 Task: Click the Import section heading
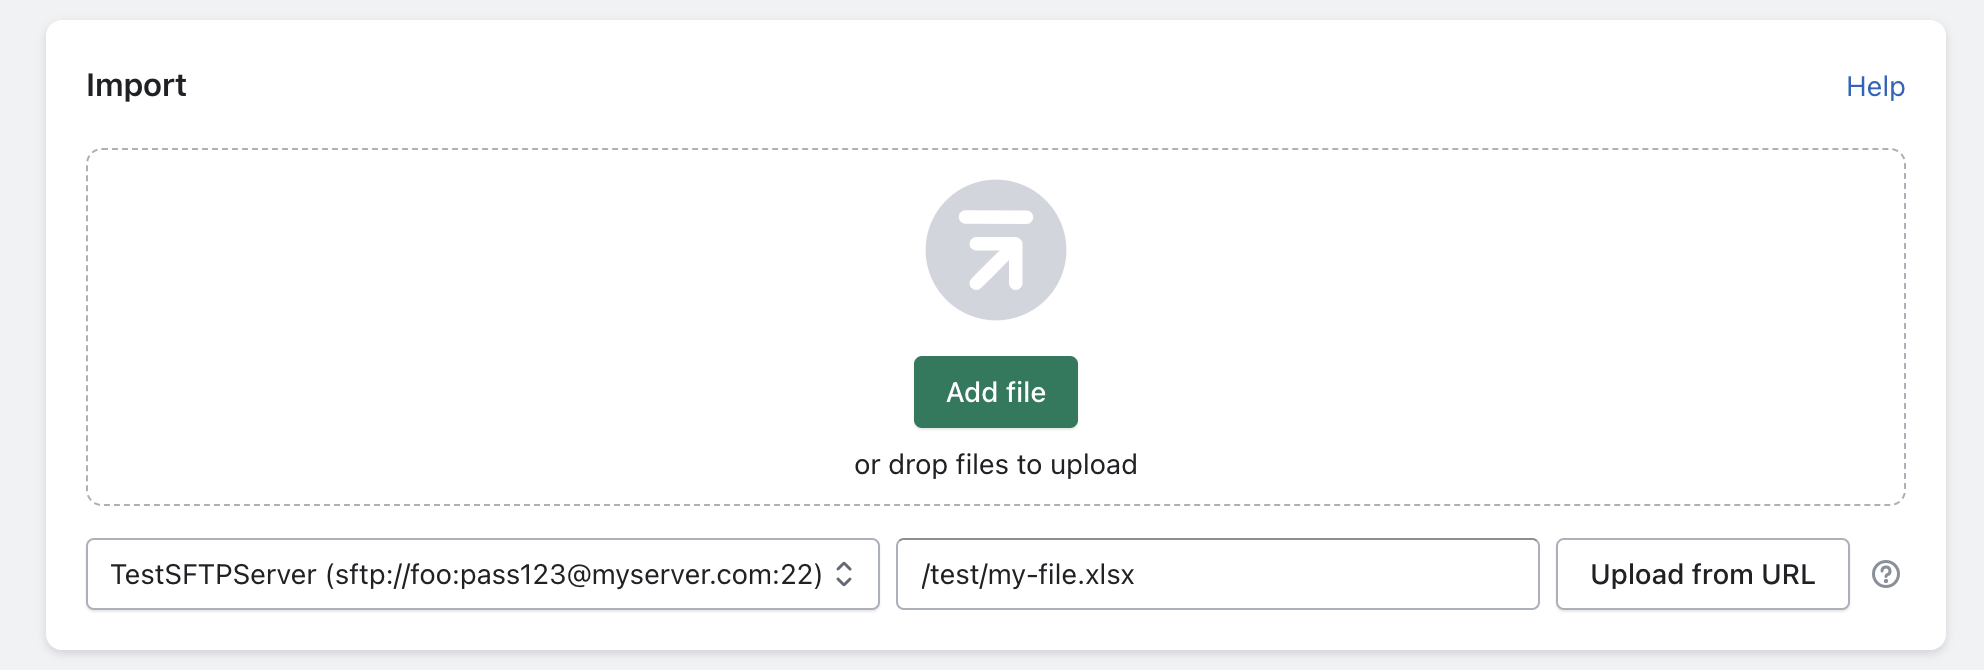pos(136,86)
